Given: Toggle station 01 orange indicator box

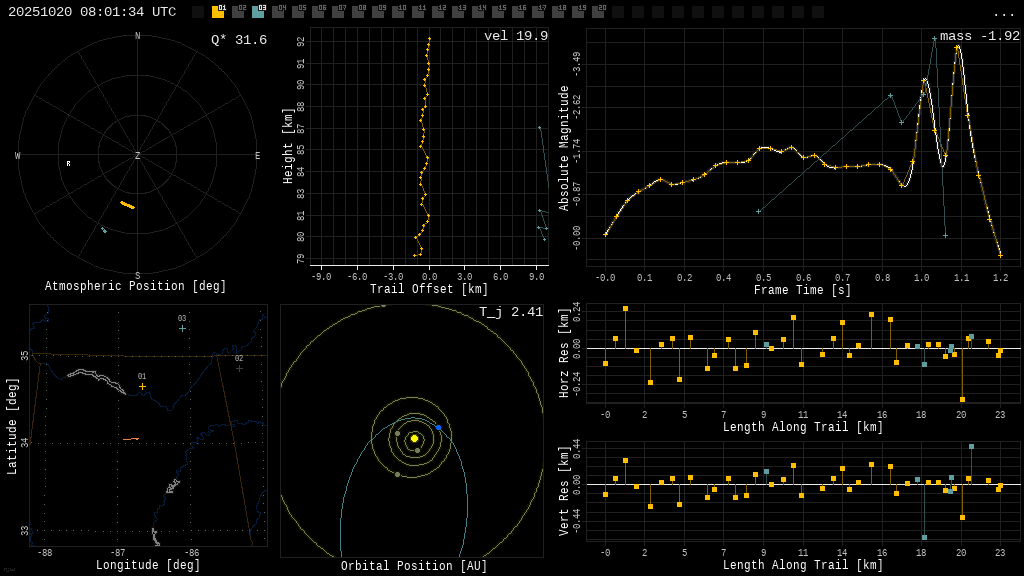Looking at the screenshot, I should tap(218, 13).
